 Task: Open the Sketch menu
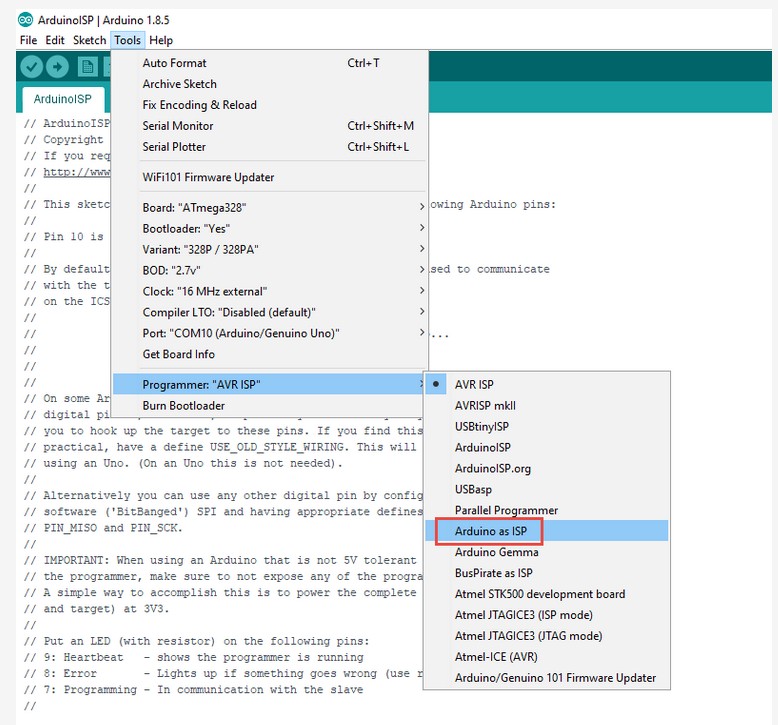tap(89, 40)
